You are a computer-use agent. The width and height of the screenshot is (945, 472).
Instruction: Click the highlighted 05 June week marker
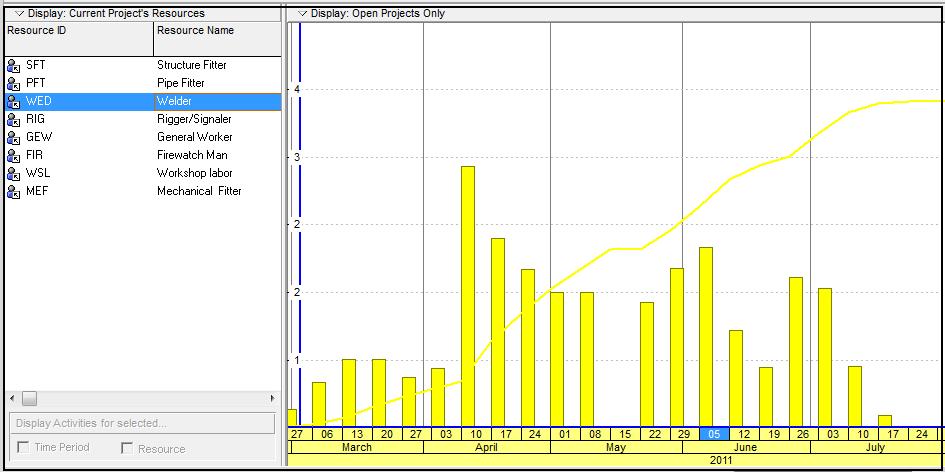tap(714, 435)
